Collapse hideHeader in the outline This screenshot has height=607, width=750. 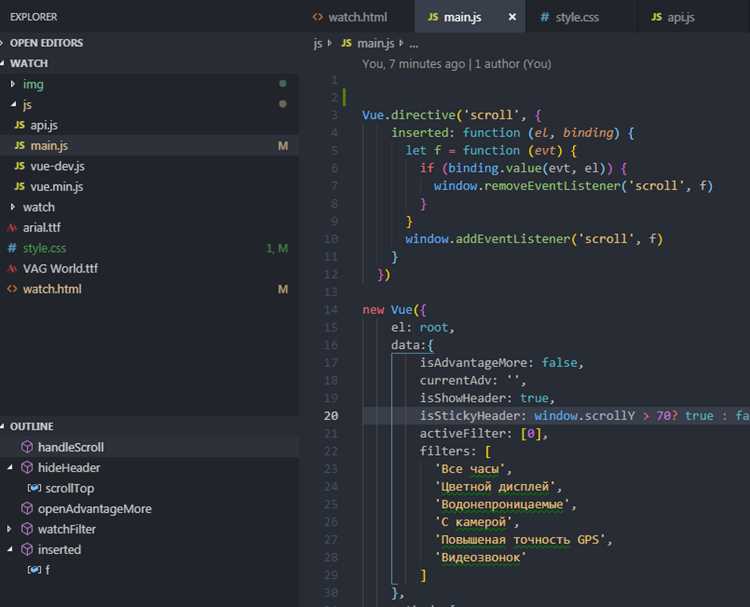[x=10, y=467]
